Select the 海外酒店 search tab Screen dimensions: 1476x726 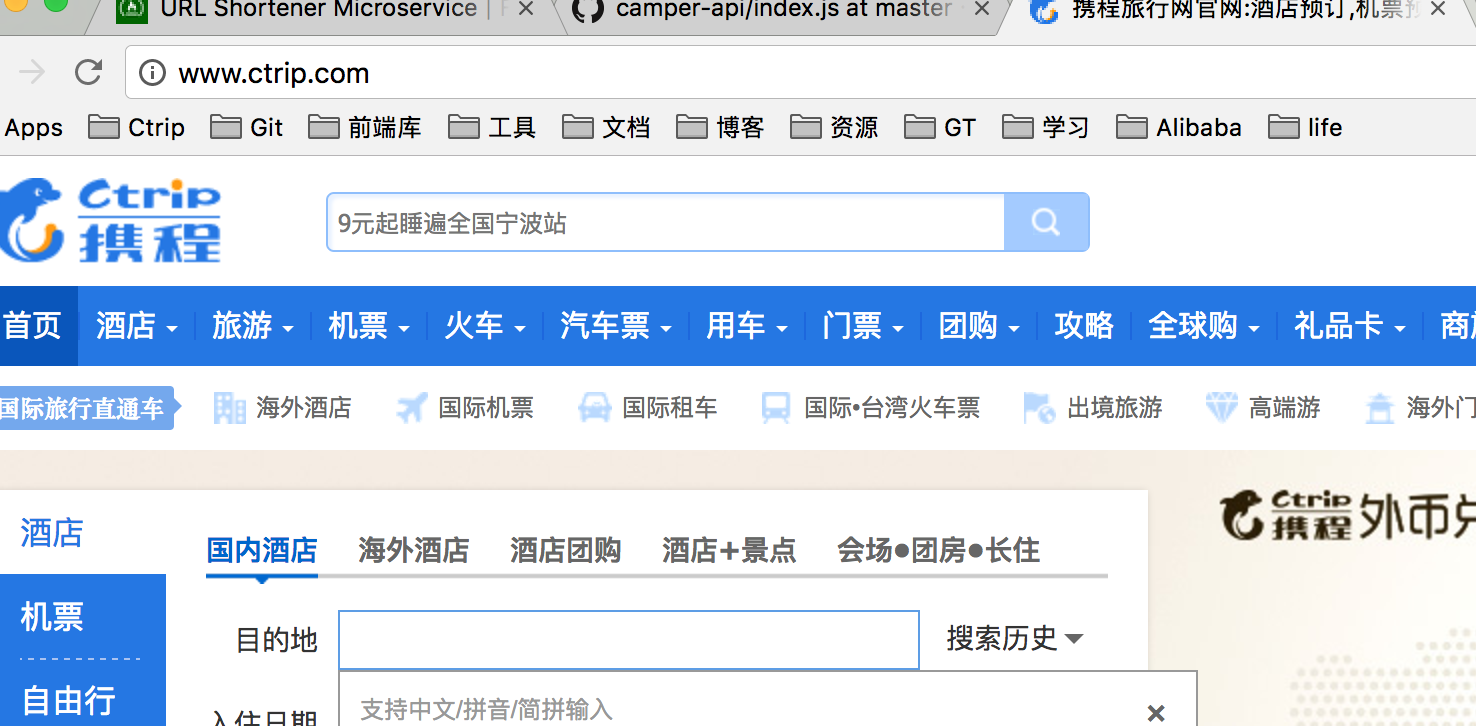pos(414,551)
